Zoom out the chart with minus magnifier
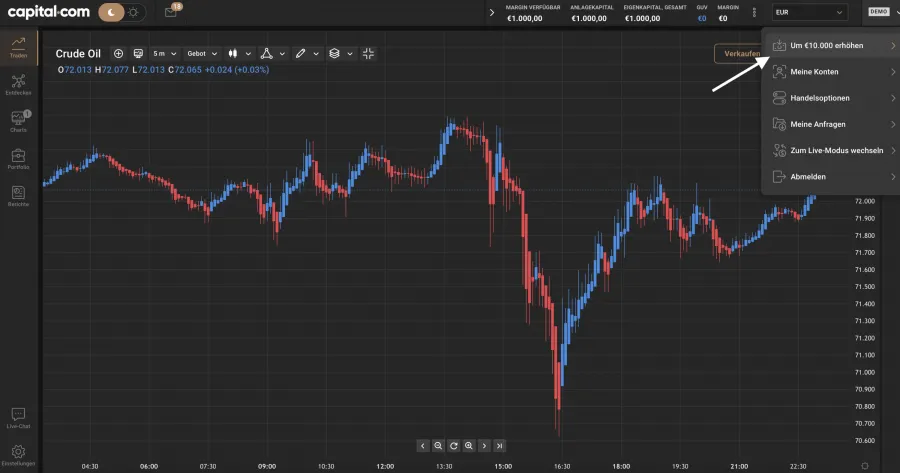 tap(438, 445)
